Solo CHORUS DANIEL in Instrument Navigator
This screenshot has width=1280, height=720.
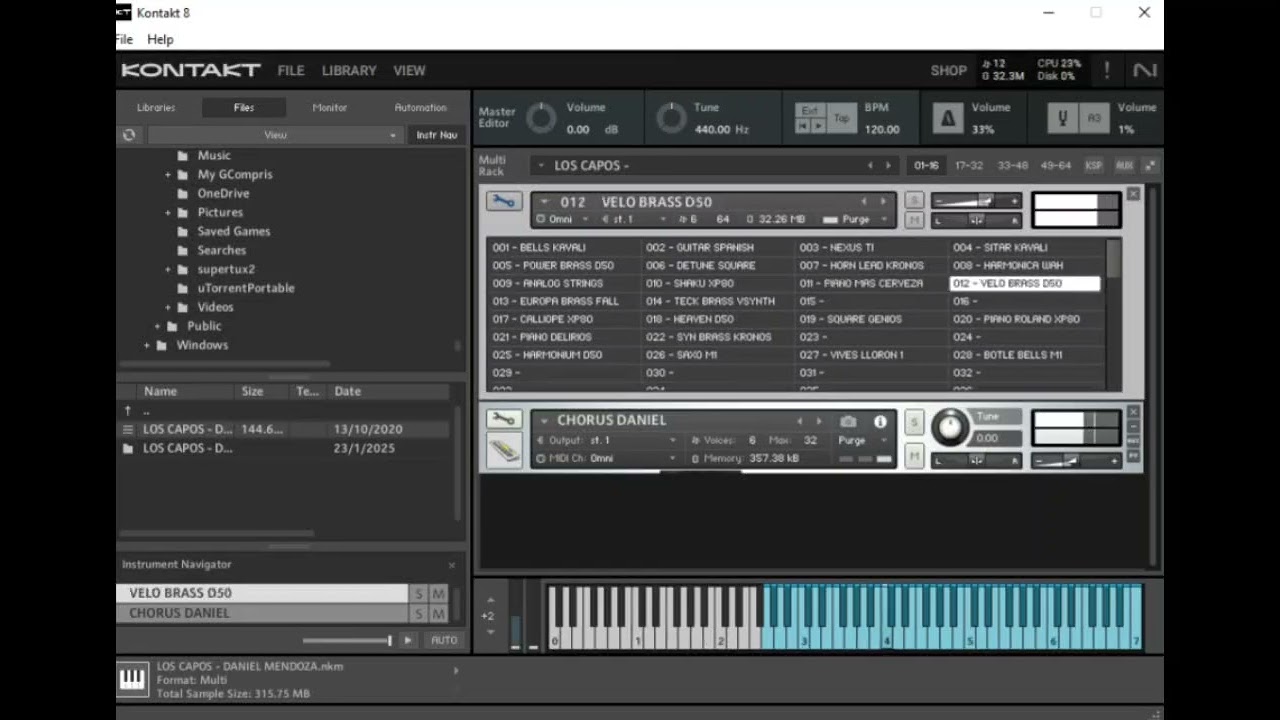point(419,614)
